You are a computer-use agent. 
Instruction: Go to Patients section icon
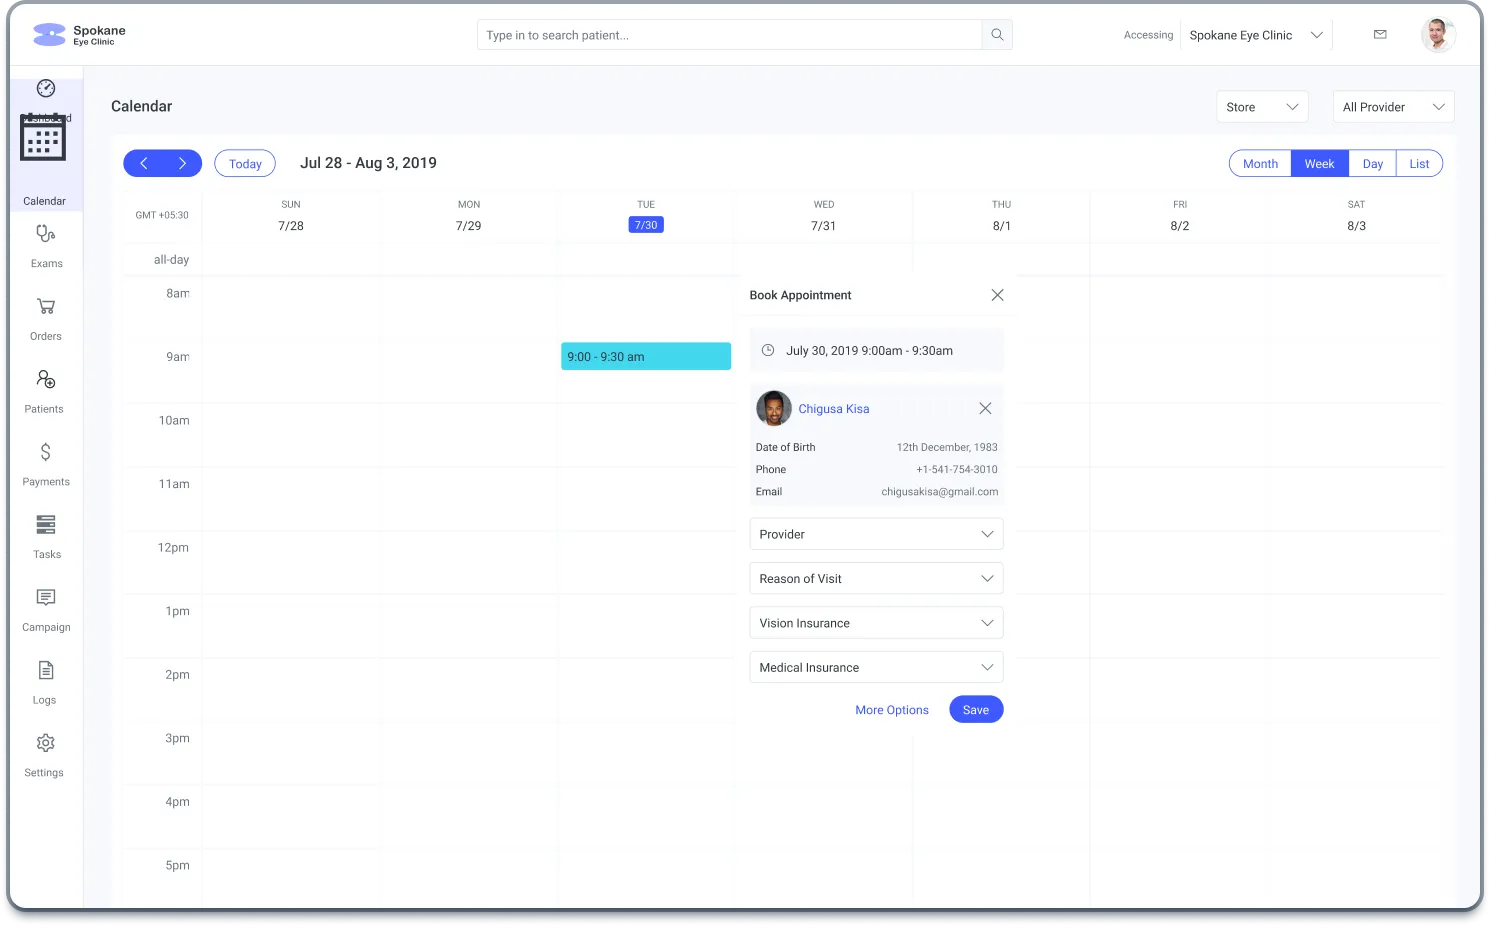coord(46,380)
